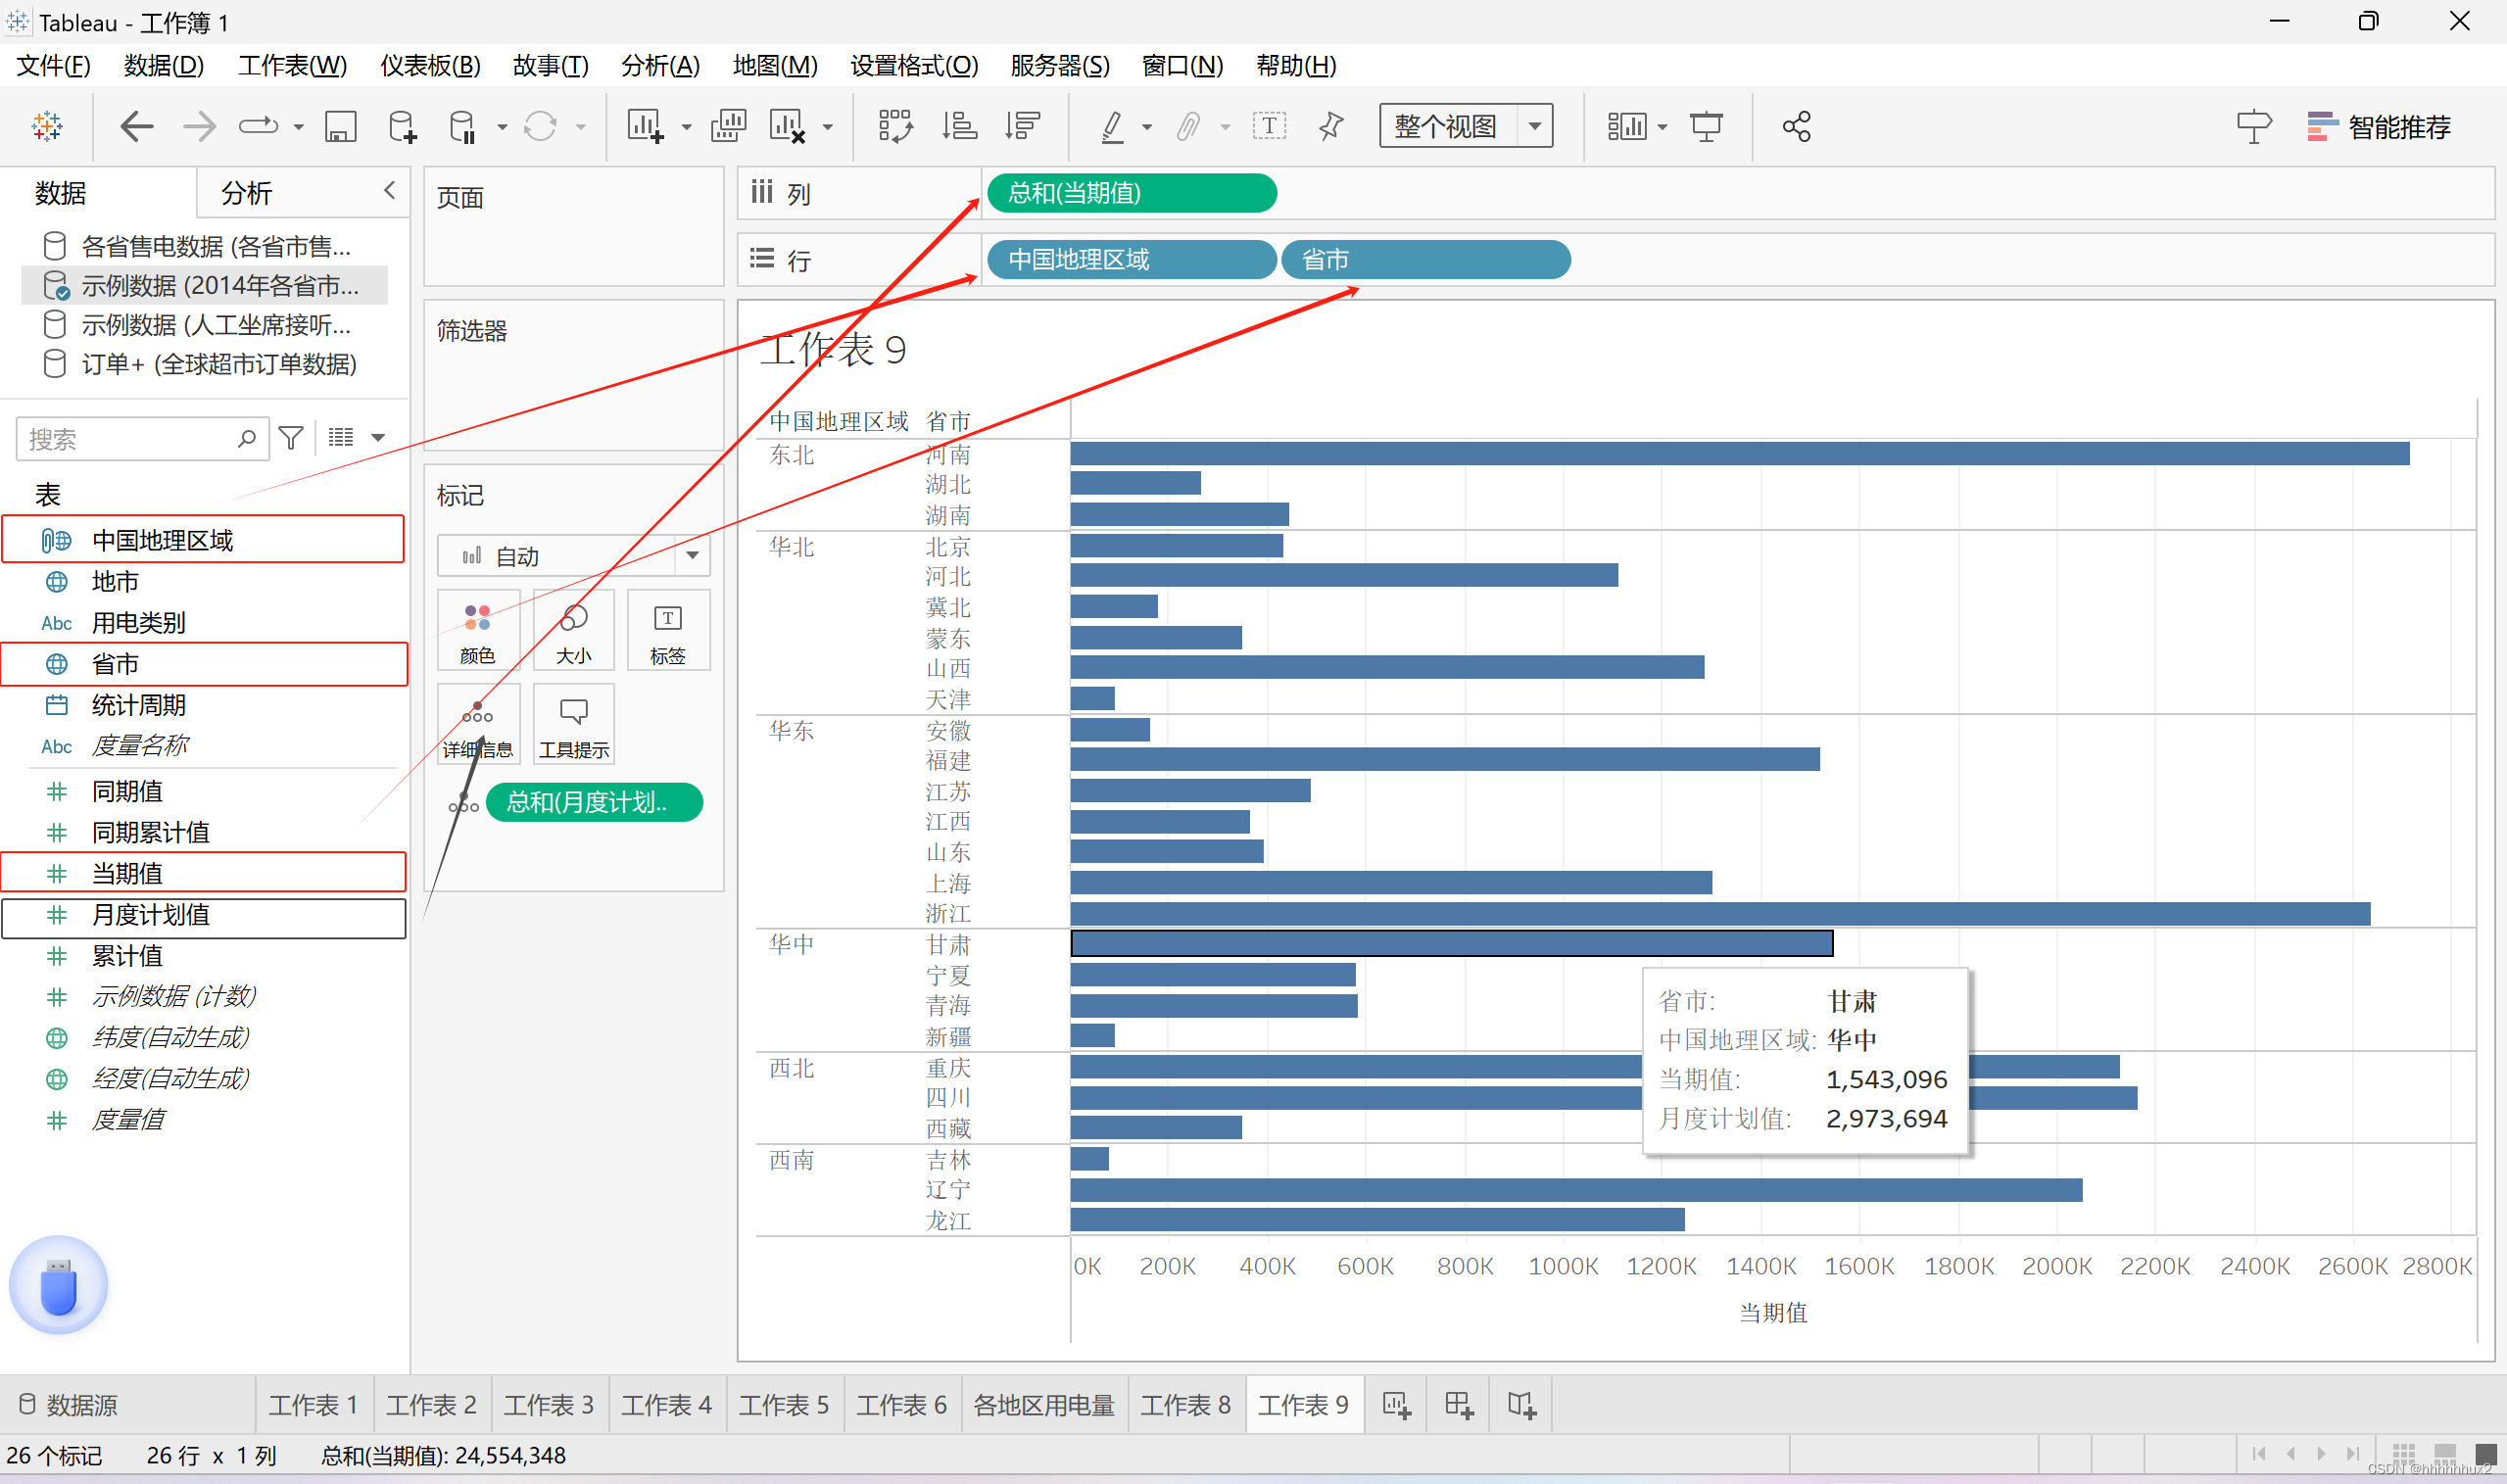Click the sort descending toolbar icon
This screenshot has width=2507, height=1484.
[1023, 127]
